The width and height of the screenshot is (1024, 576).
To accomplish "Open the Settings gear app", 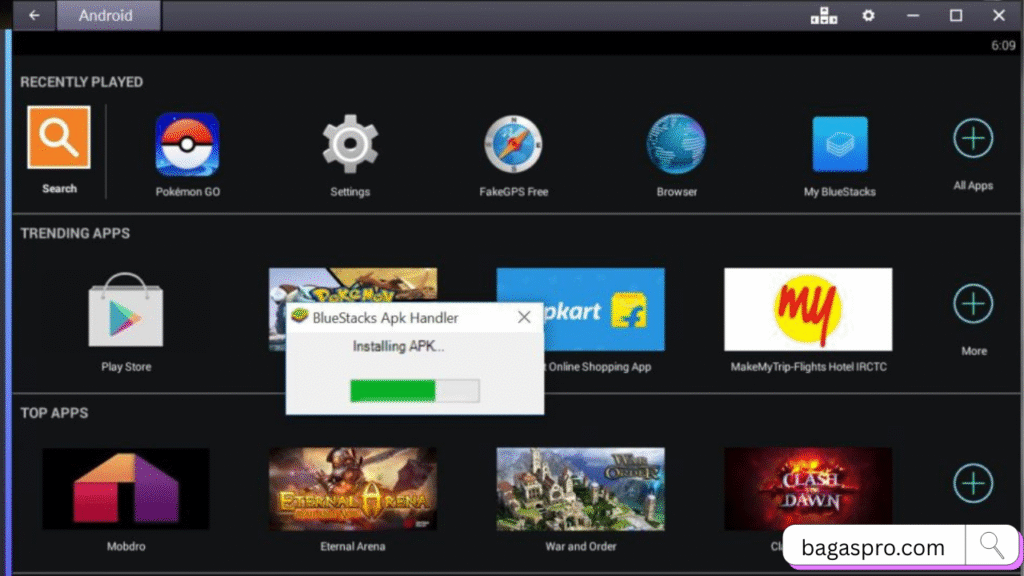I will 350,144.
